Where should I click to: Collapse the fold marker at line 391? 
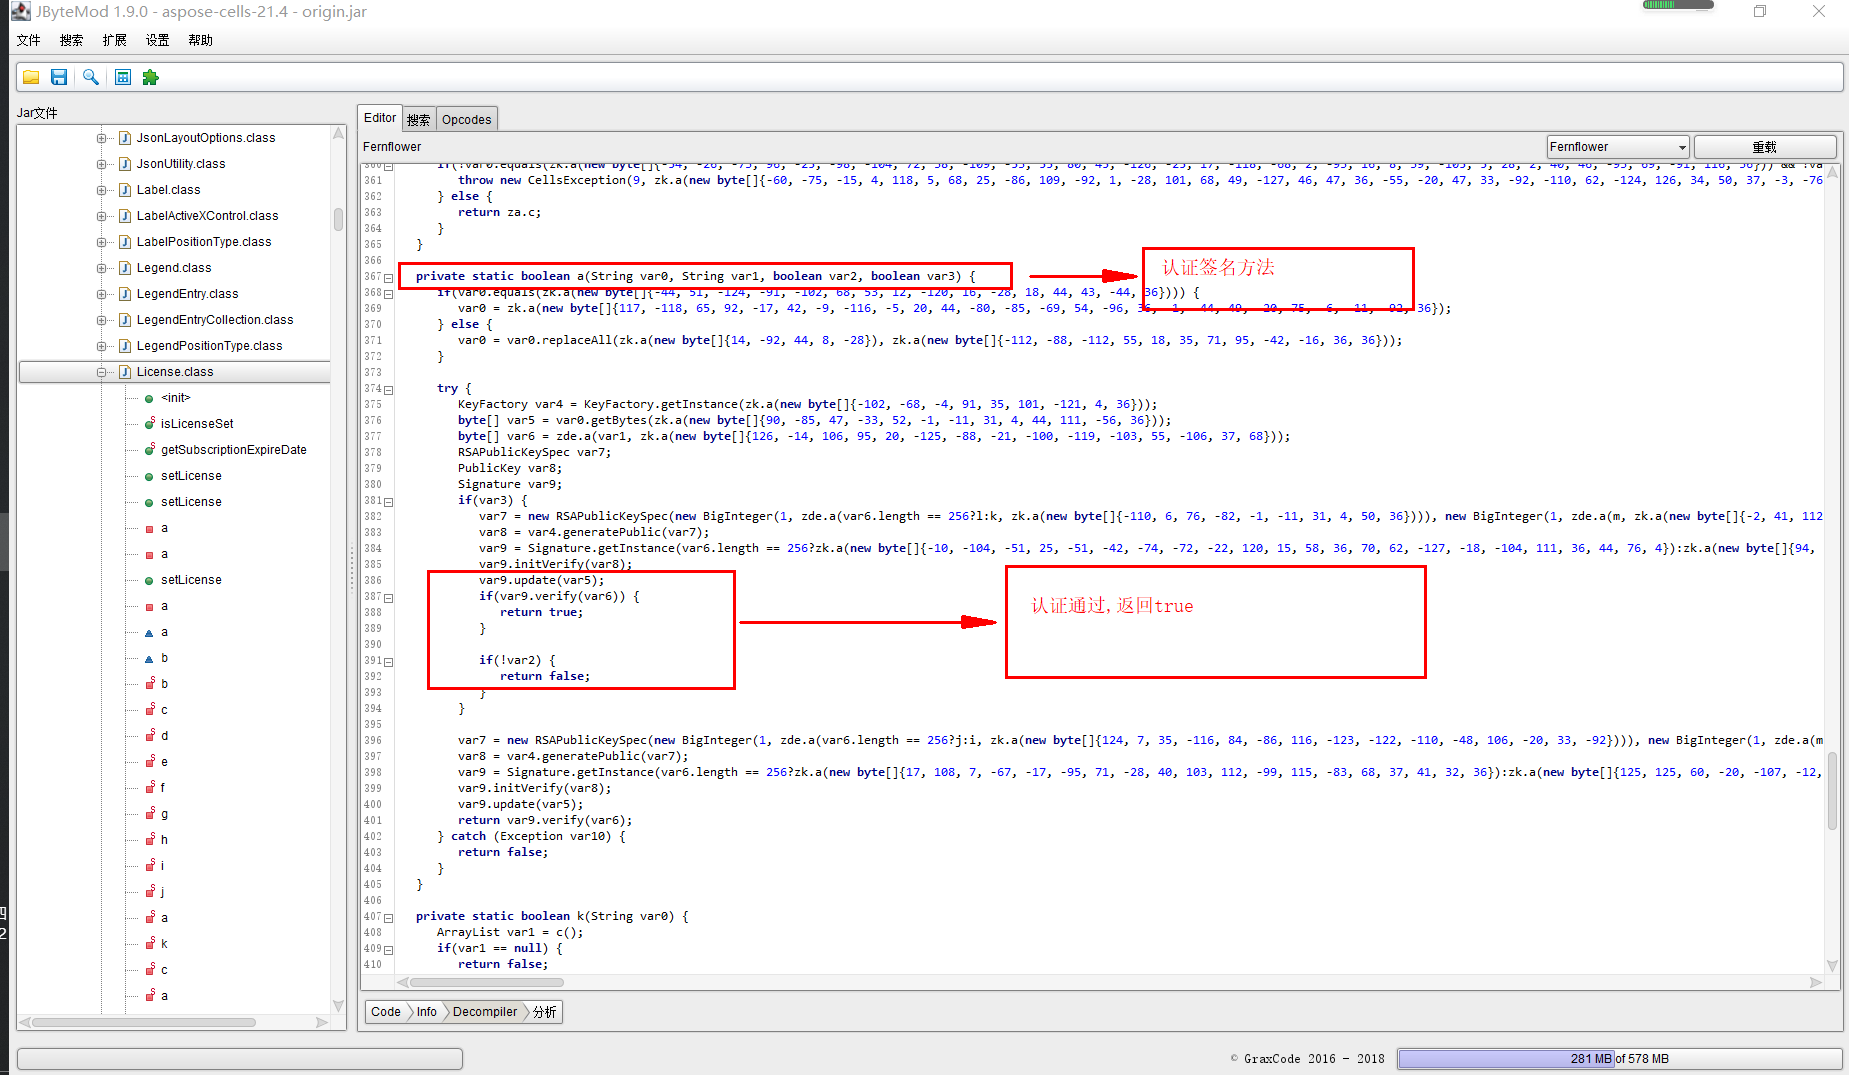coord(389,661)
